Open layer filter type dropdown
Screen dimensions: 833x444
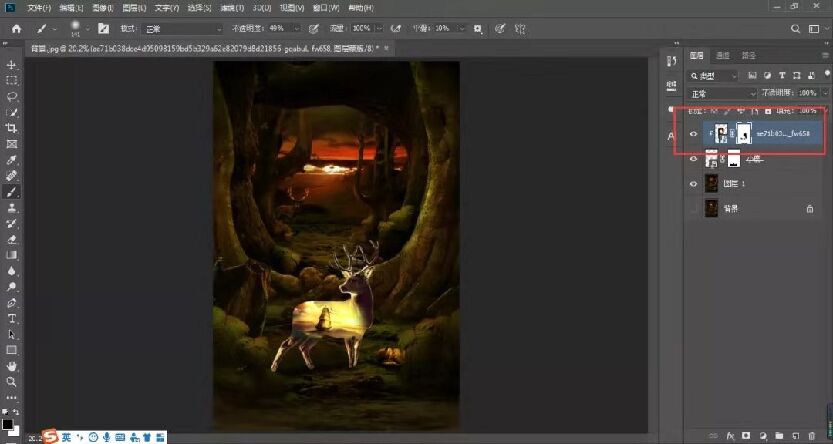(713, 76)
